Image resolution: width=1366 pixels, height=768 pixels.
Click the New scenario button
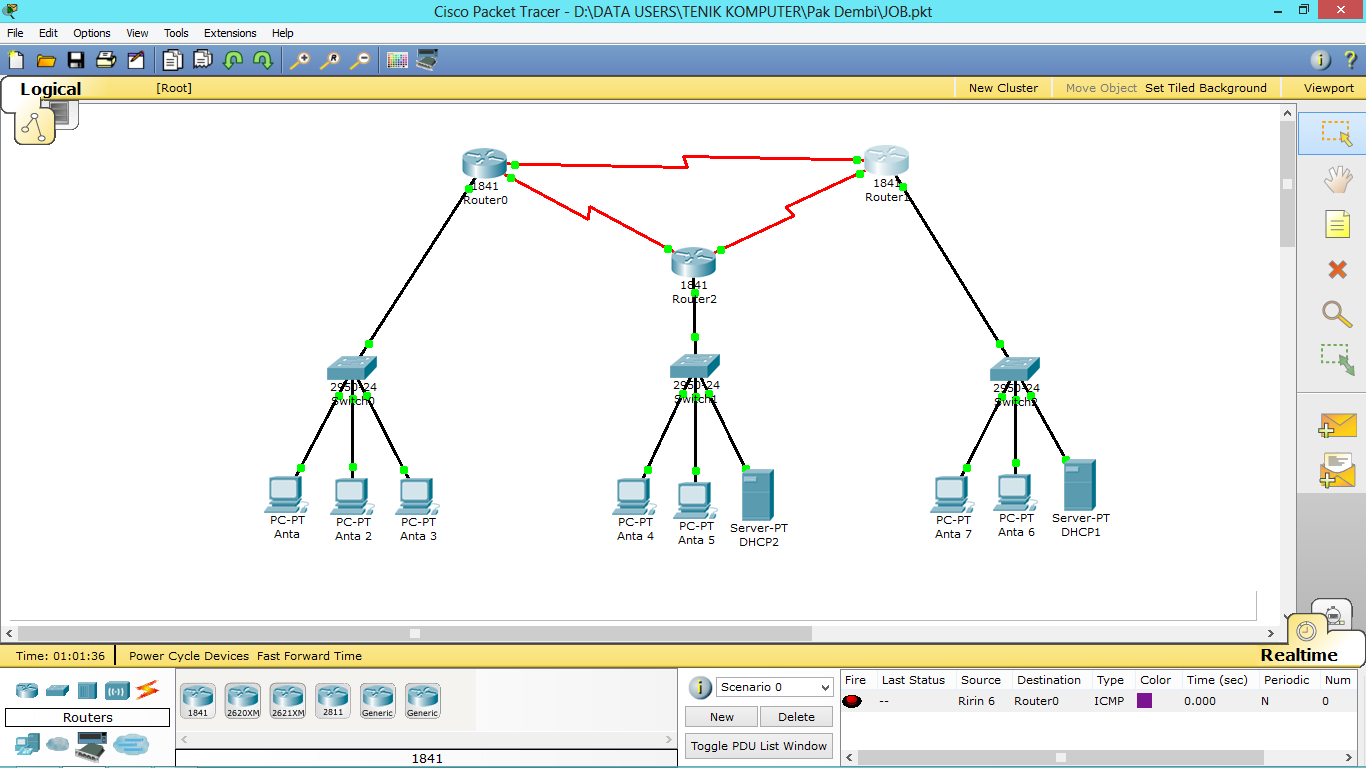pyautogui.click(x=722, y=717)
